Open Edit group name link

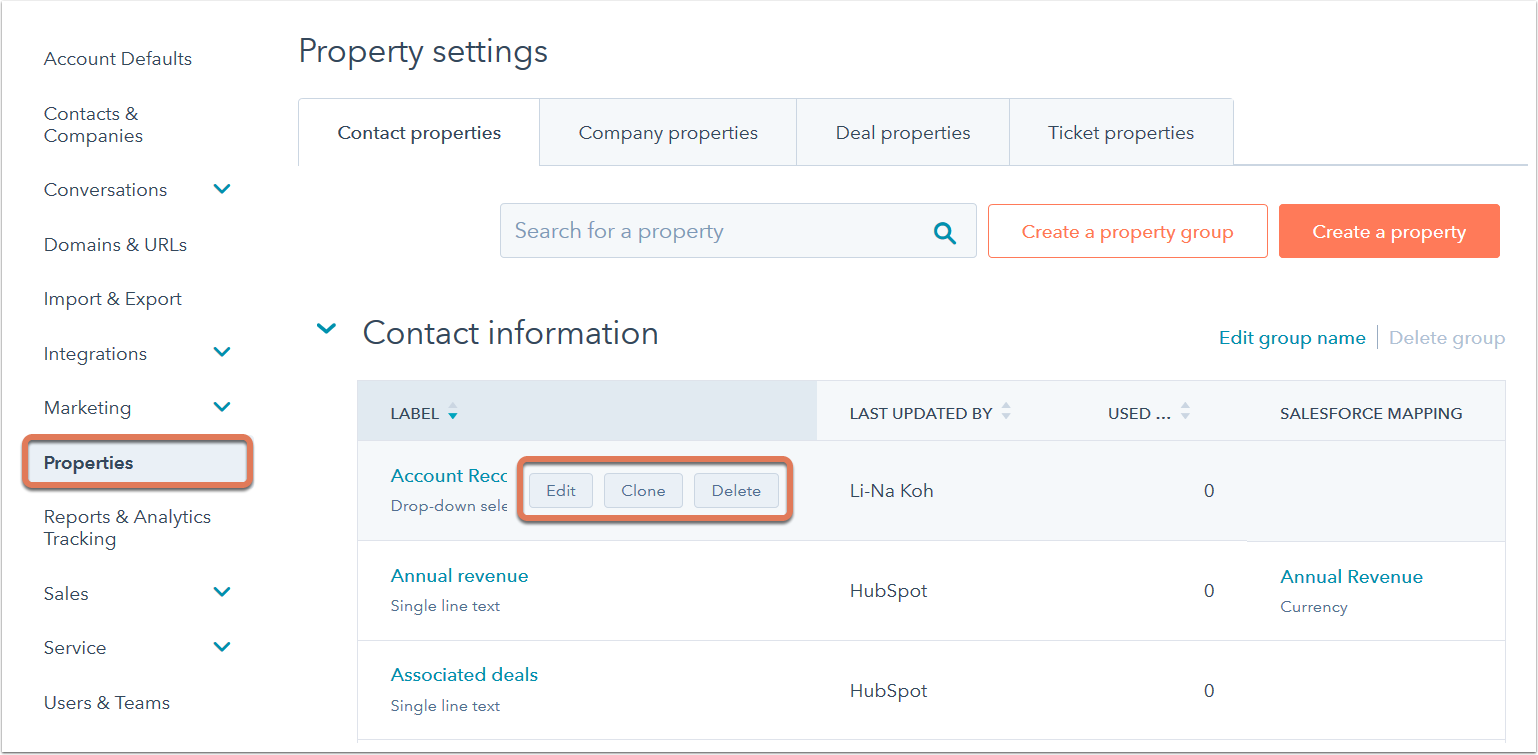click(x=1292, y=338)
